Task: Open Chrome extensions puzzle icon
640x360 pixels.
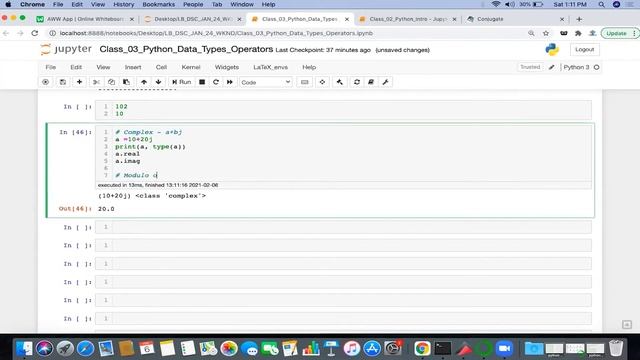Action: coord(578,33)
